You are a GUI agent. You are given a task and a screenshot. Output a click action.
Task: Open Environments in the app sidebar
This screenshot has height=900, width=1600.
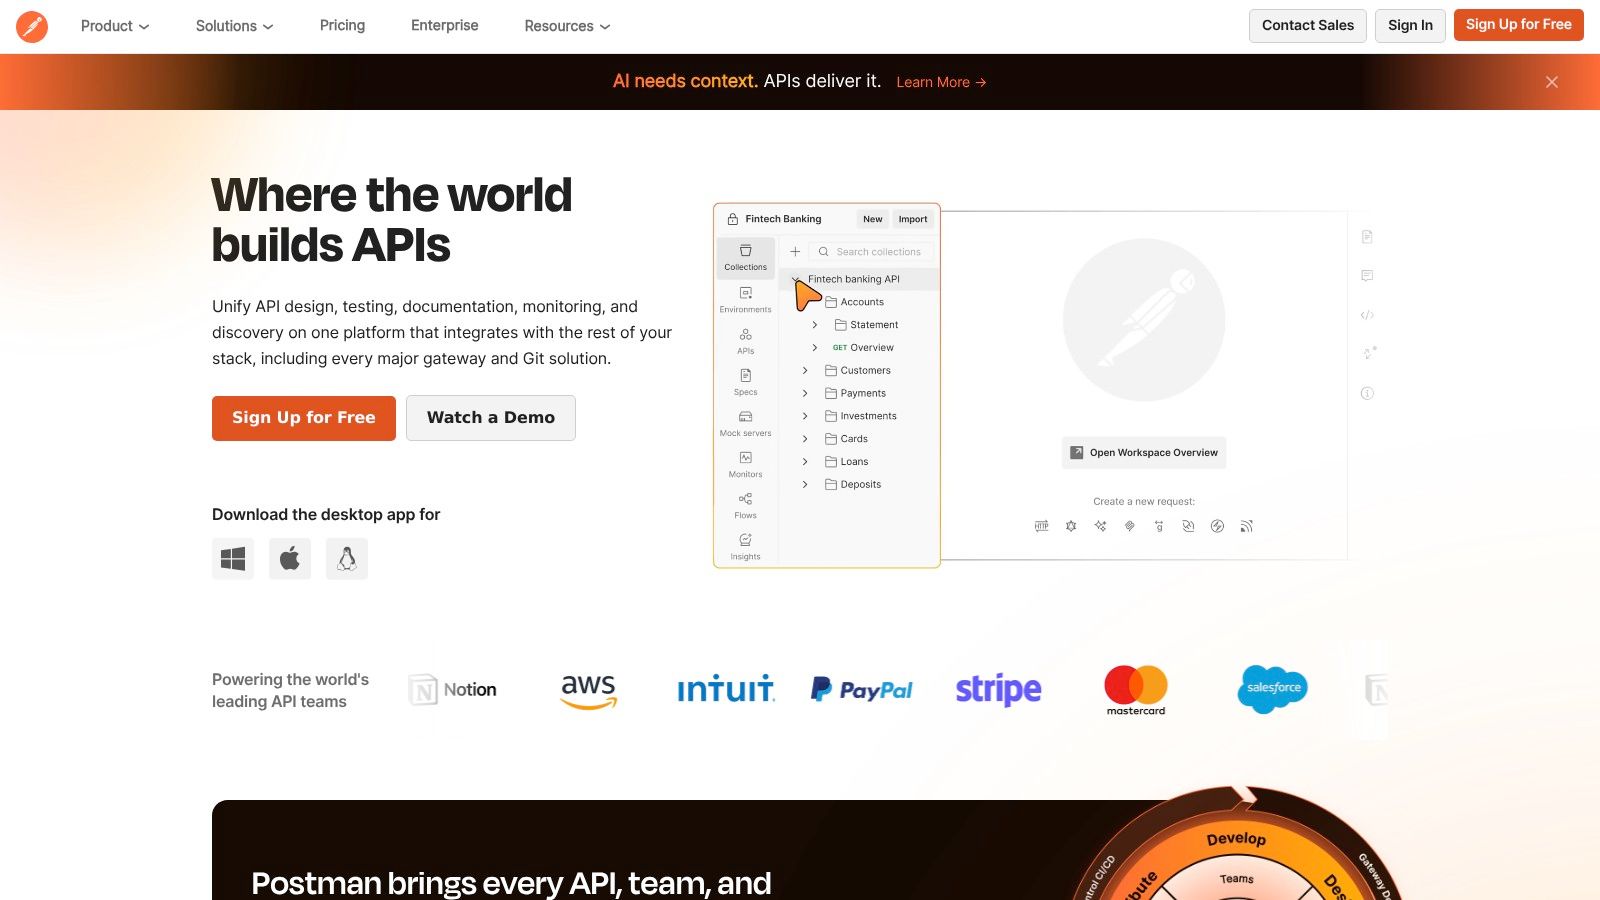pos(746,300)
